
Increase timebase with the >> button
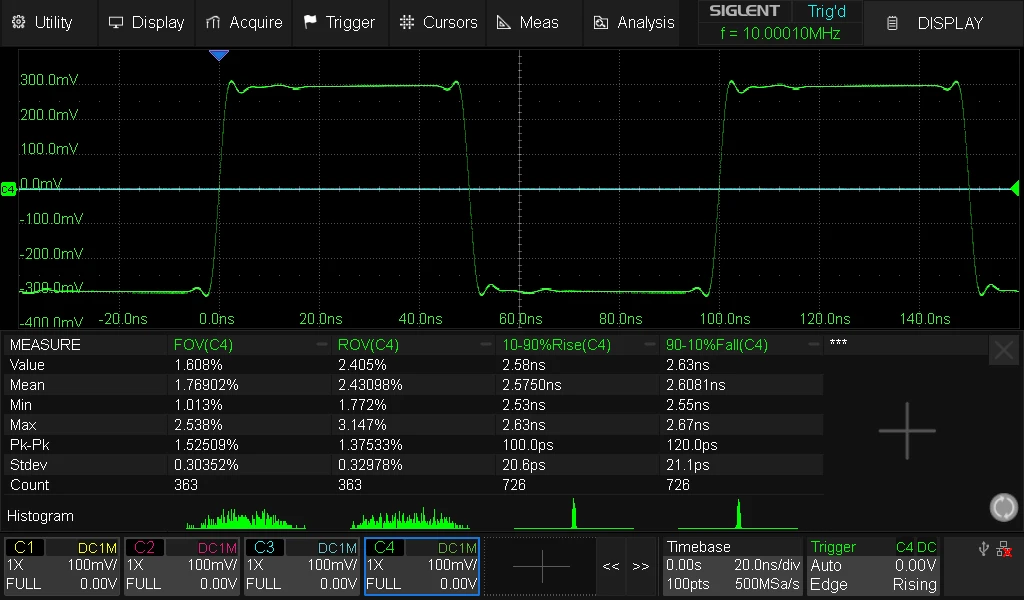641,566
